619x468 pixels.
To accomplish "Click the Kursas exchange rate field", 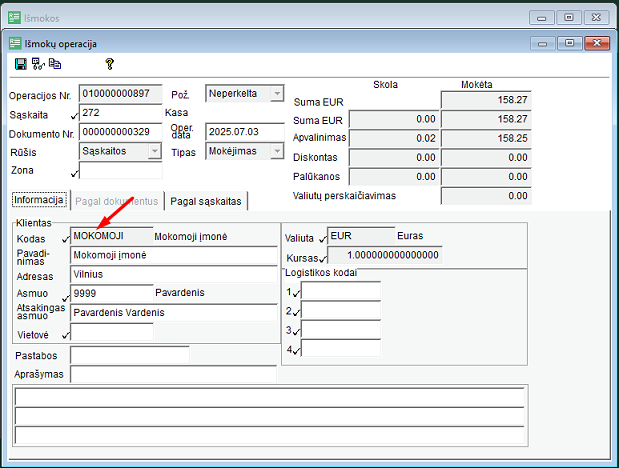I will coord(385,255).
